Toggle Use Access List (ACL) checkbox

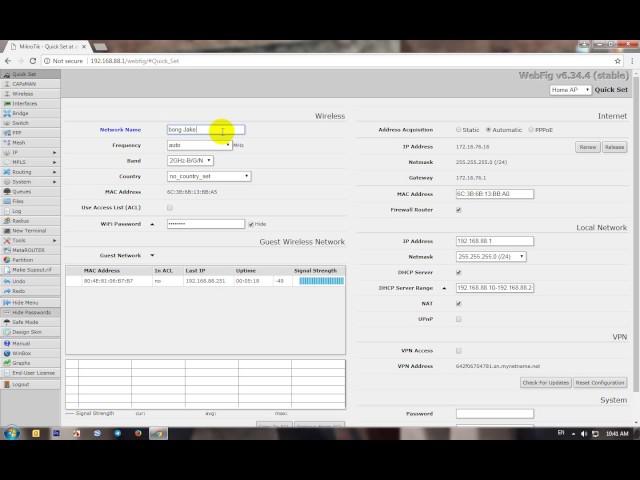170,208
